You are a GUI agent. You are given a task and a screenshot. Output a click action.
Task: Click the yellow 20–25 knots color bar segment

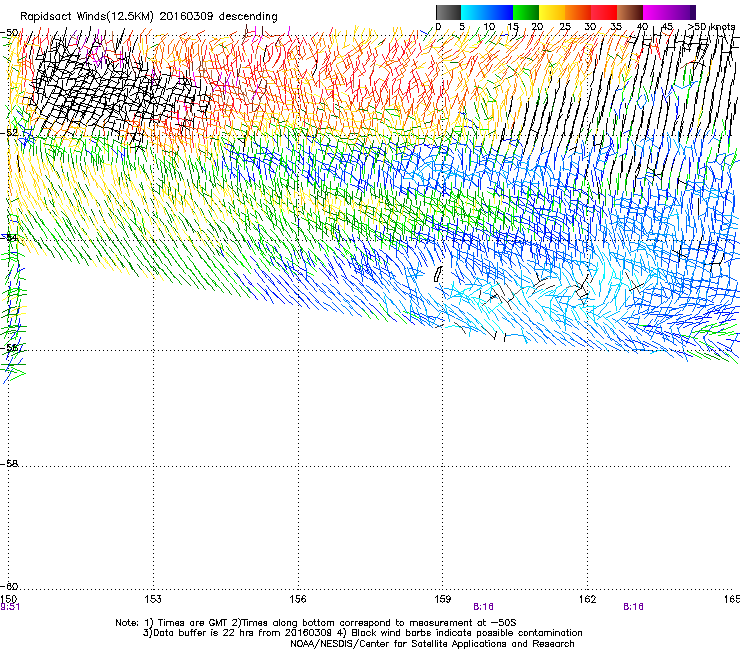pyautogui.click(x=552, y=12)
